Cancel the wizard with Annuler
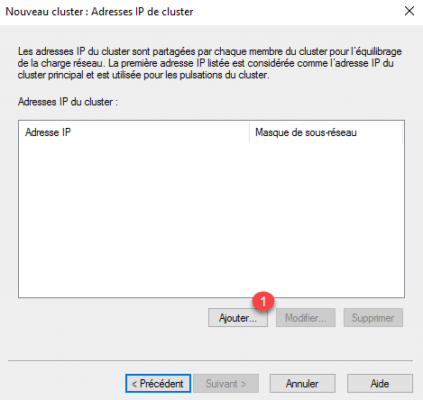Viewport: 423px width, 400px height. point(302,383)
